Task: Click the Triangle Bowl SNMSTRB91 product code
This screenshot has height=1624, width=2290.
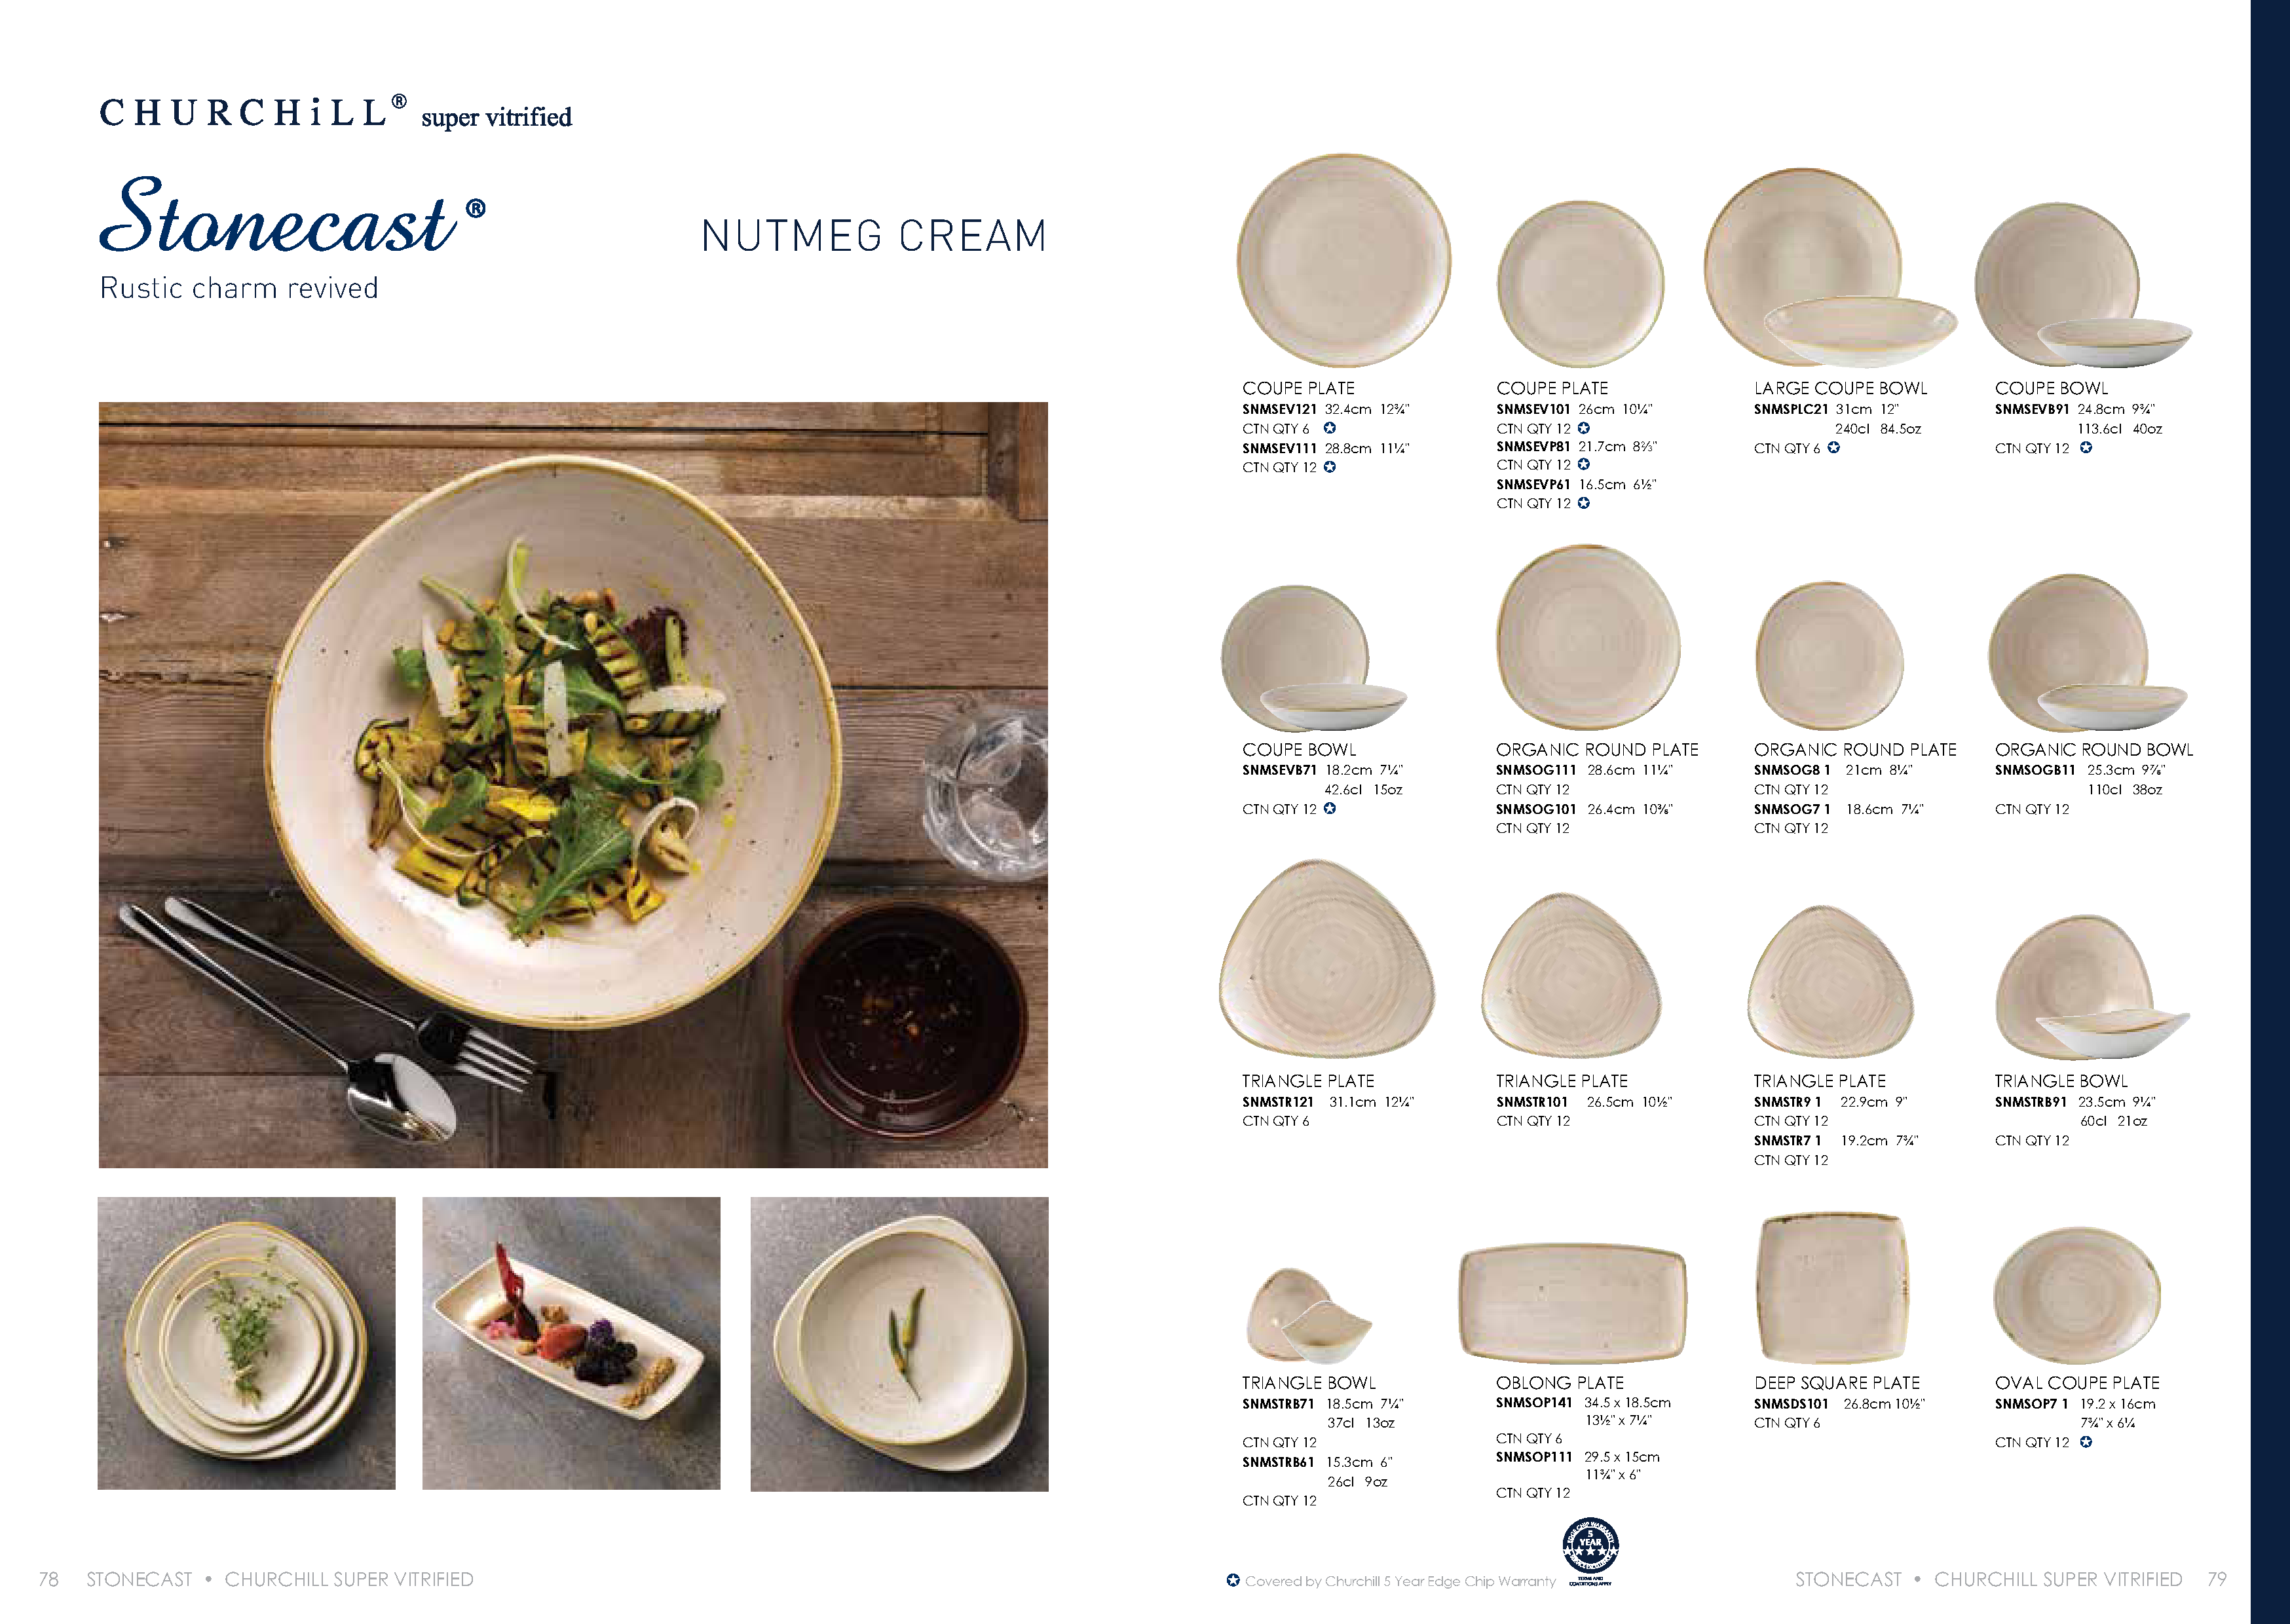Action: [x=2030, y=1101]
